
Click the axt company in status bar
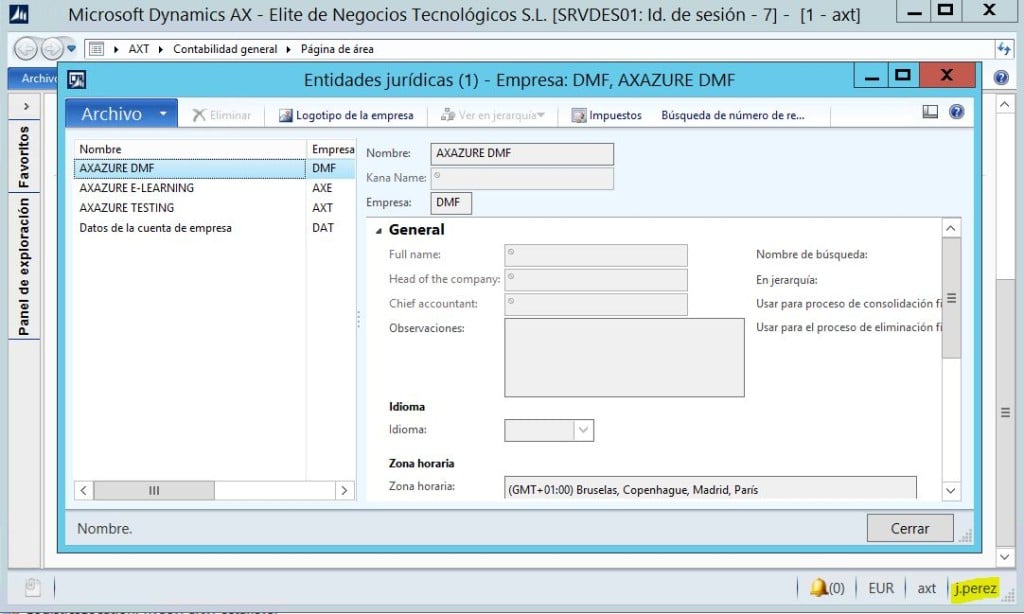click(926, 589)
